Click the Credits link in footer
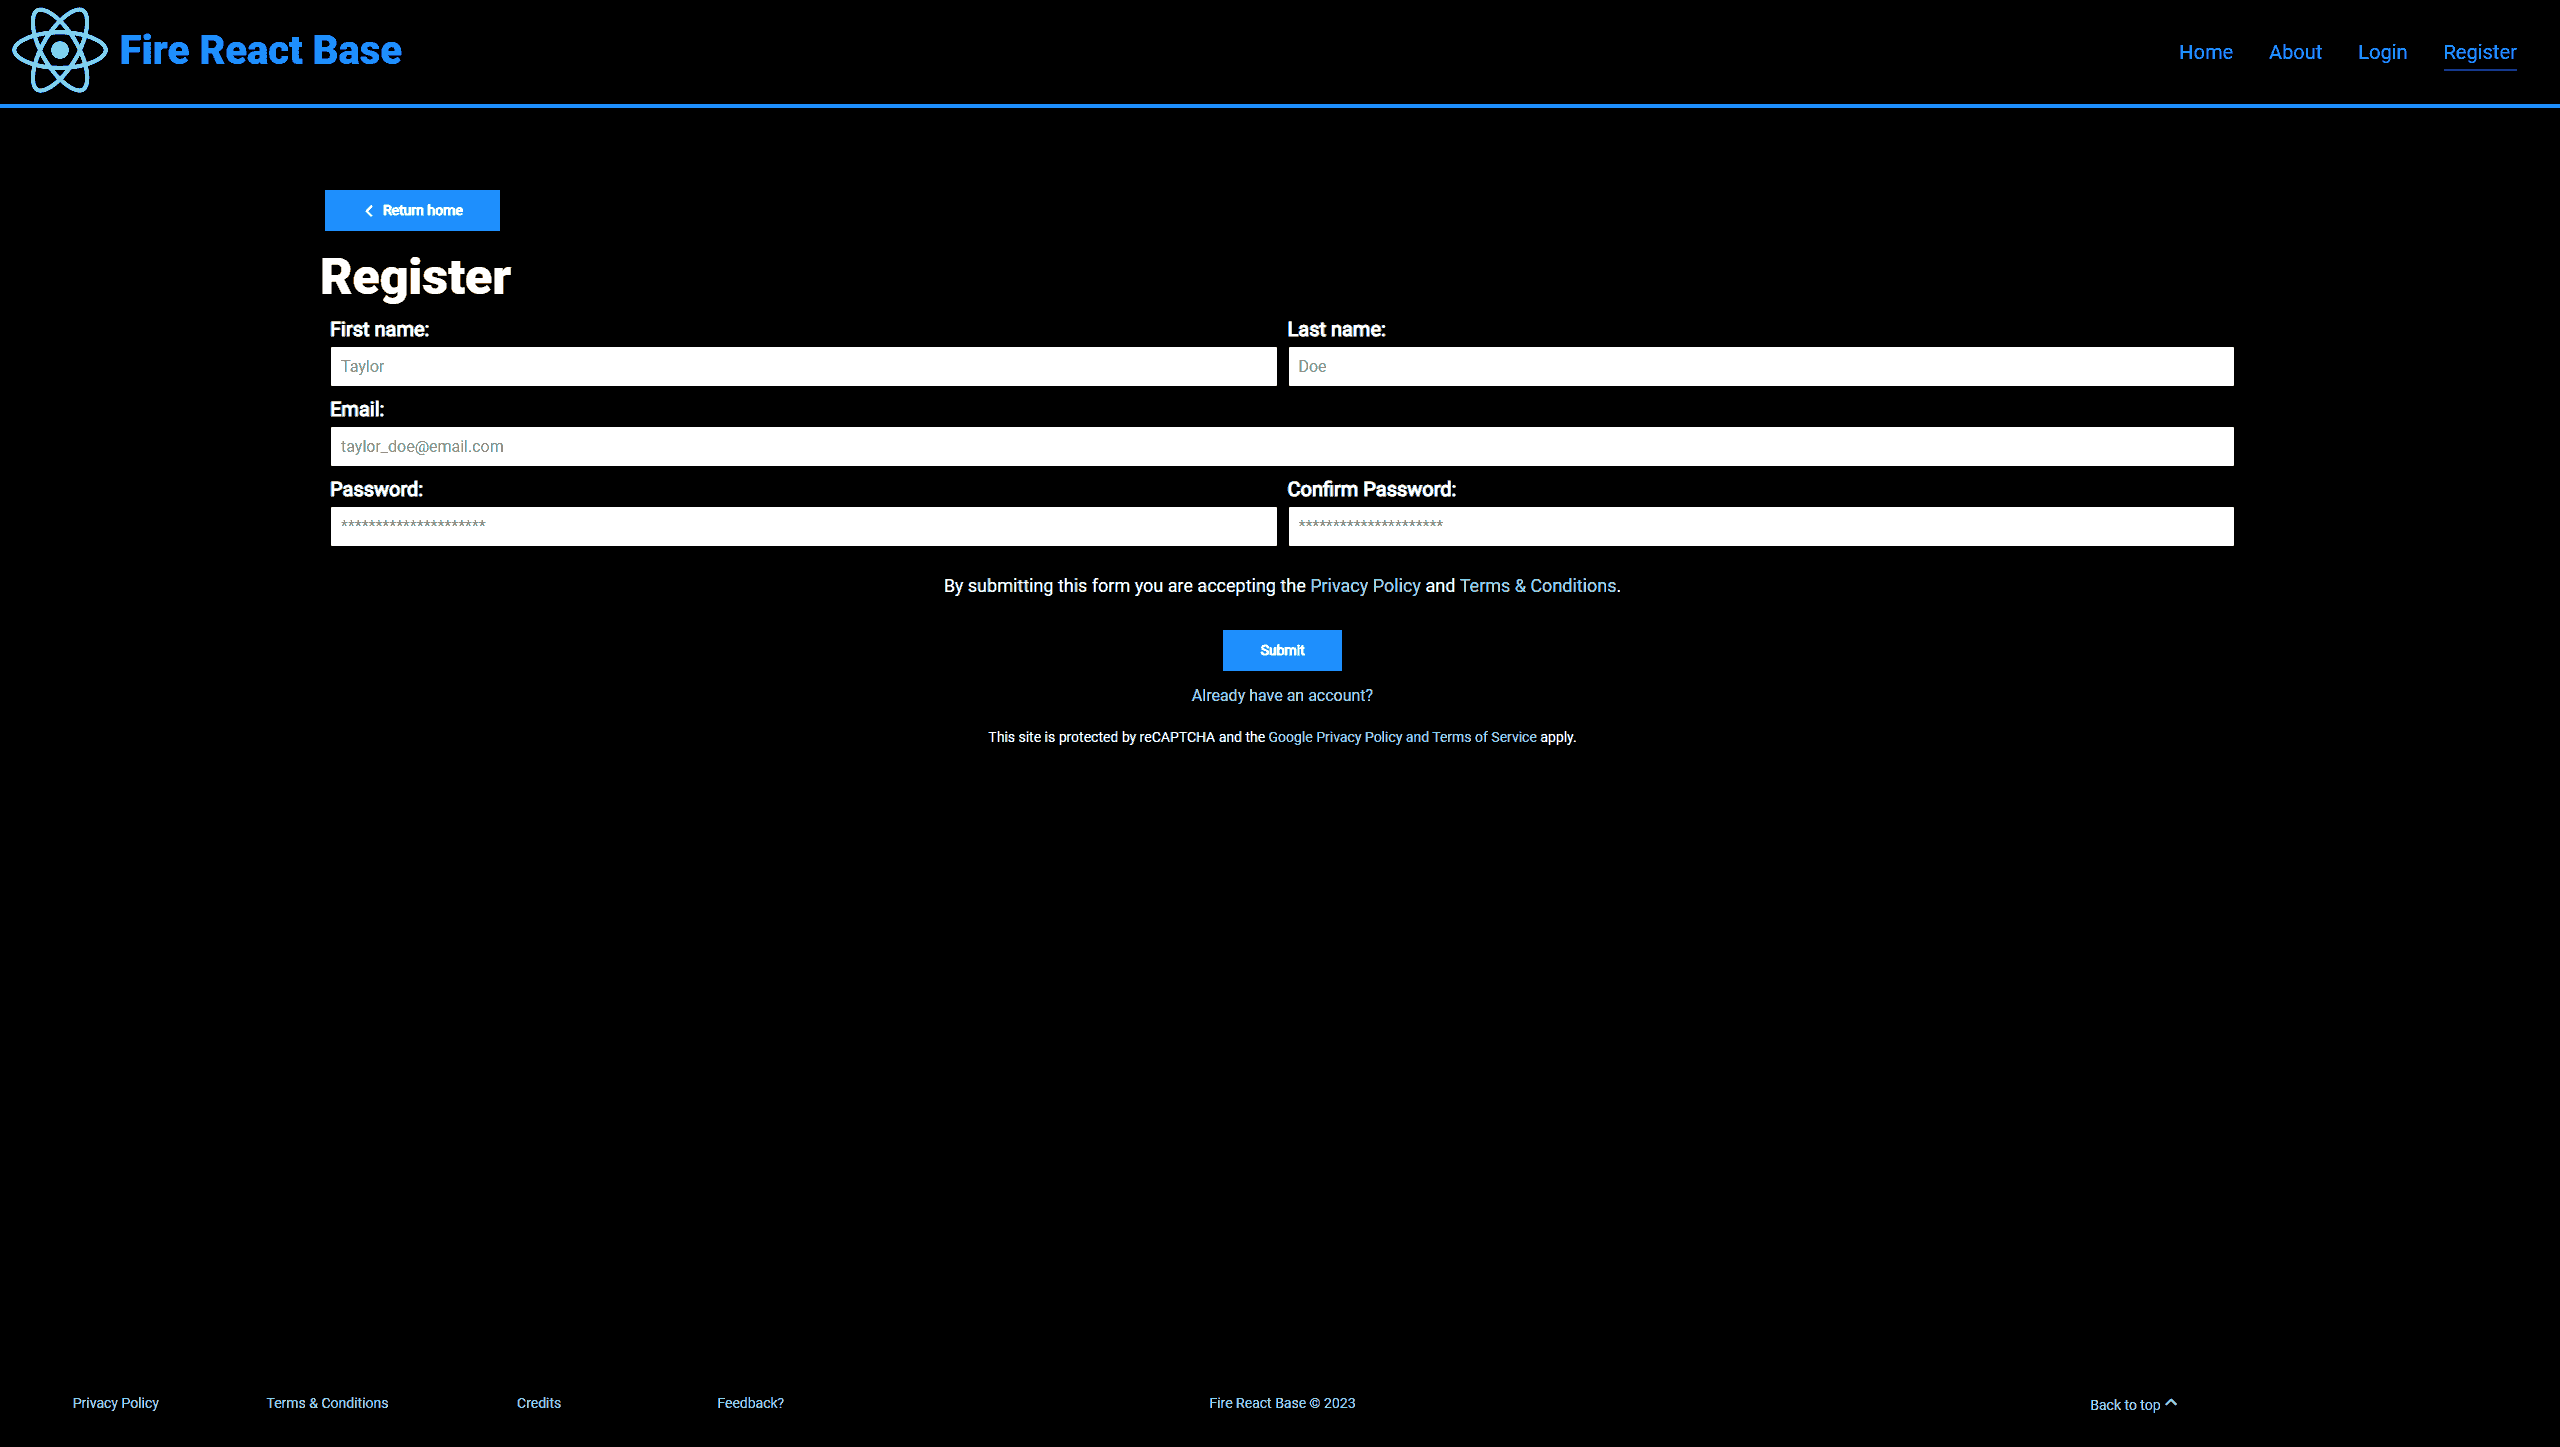Image resolution: width=2560 pixels, height=1447 pixels. (538, 1401)
